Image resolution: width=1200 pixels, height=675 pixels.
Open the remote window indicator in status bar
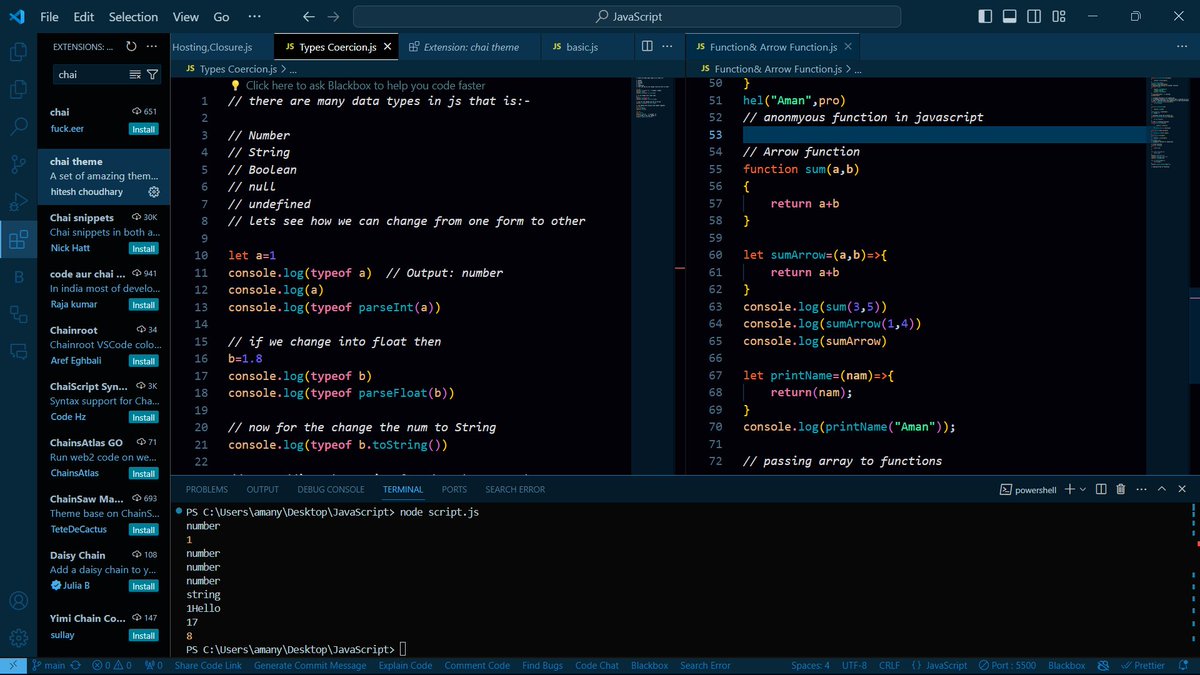(12, 665)
